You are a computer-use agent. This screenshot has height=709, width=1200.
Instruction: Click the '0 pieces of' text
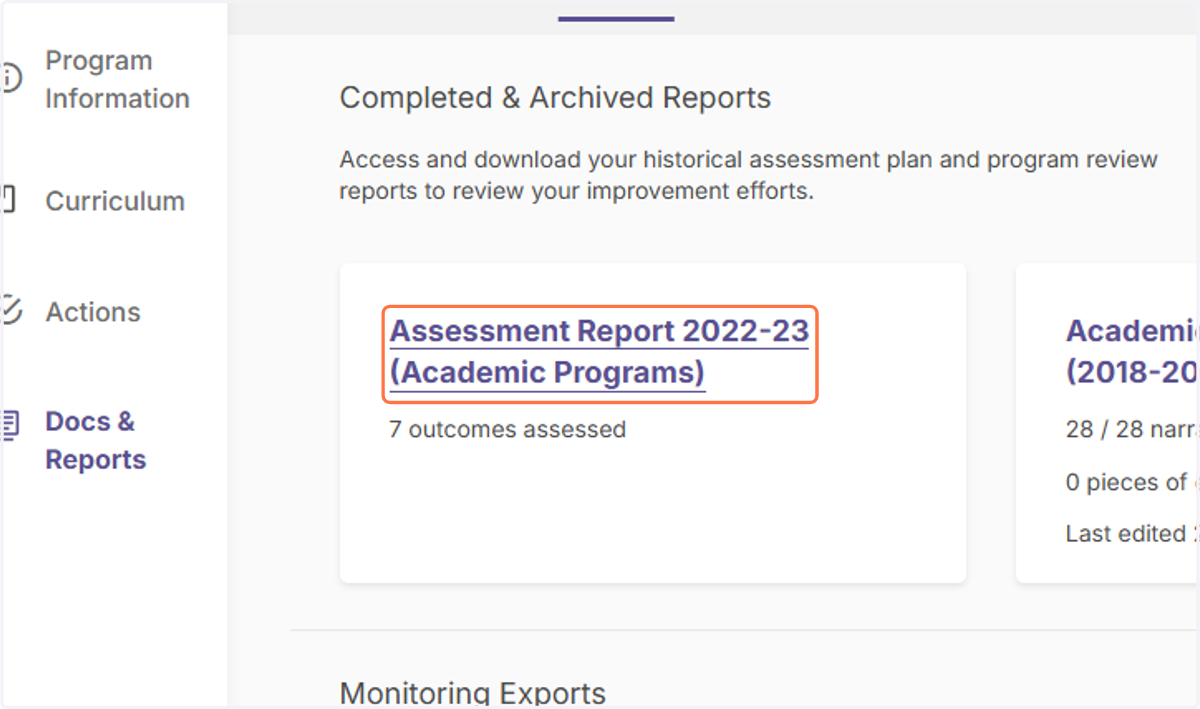pos(1131,482)
